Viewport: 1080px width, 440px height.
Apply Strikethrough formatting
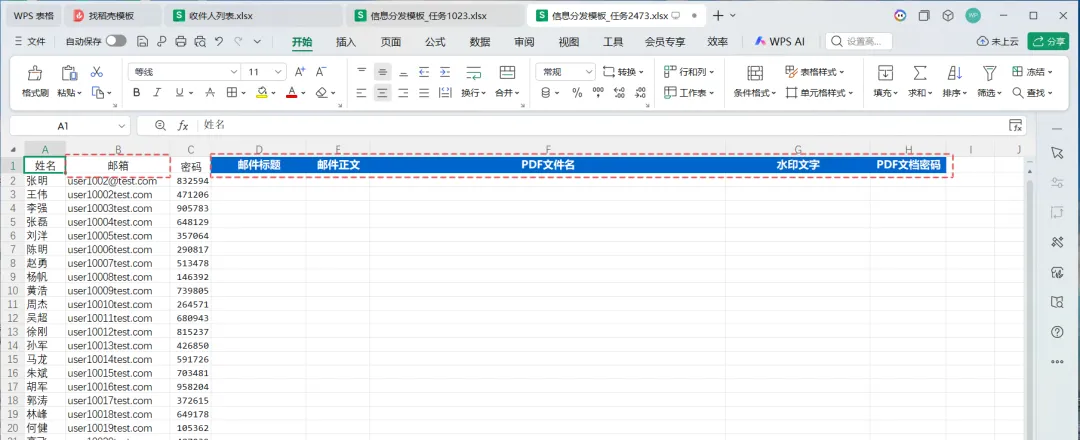[210, 92]
